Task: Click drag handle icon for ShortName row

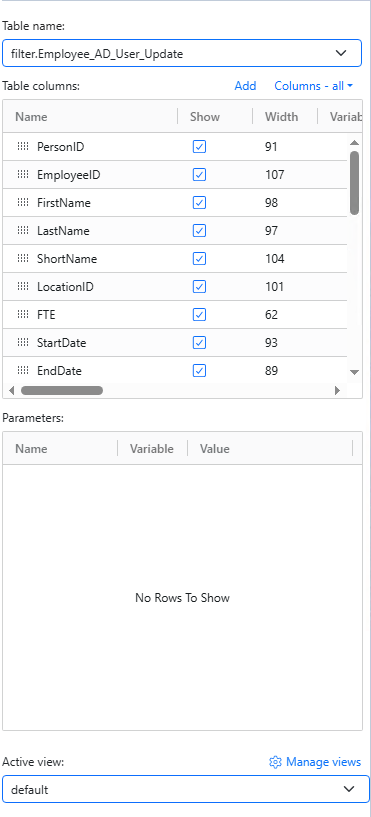Action: 22,259
